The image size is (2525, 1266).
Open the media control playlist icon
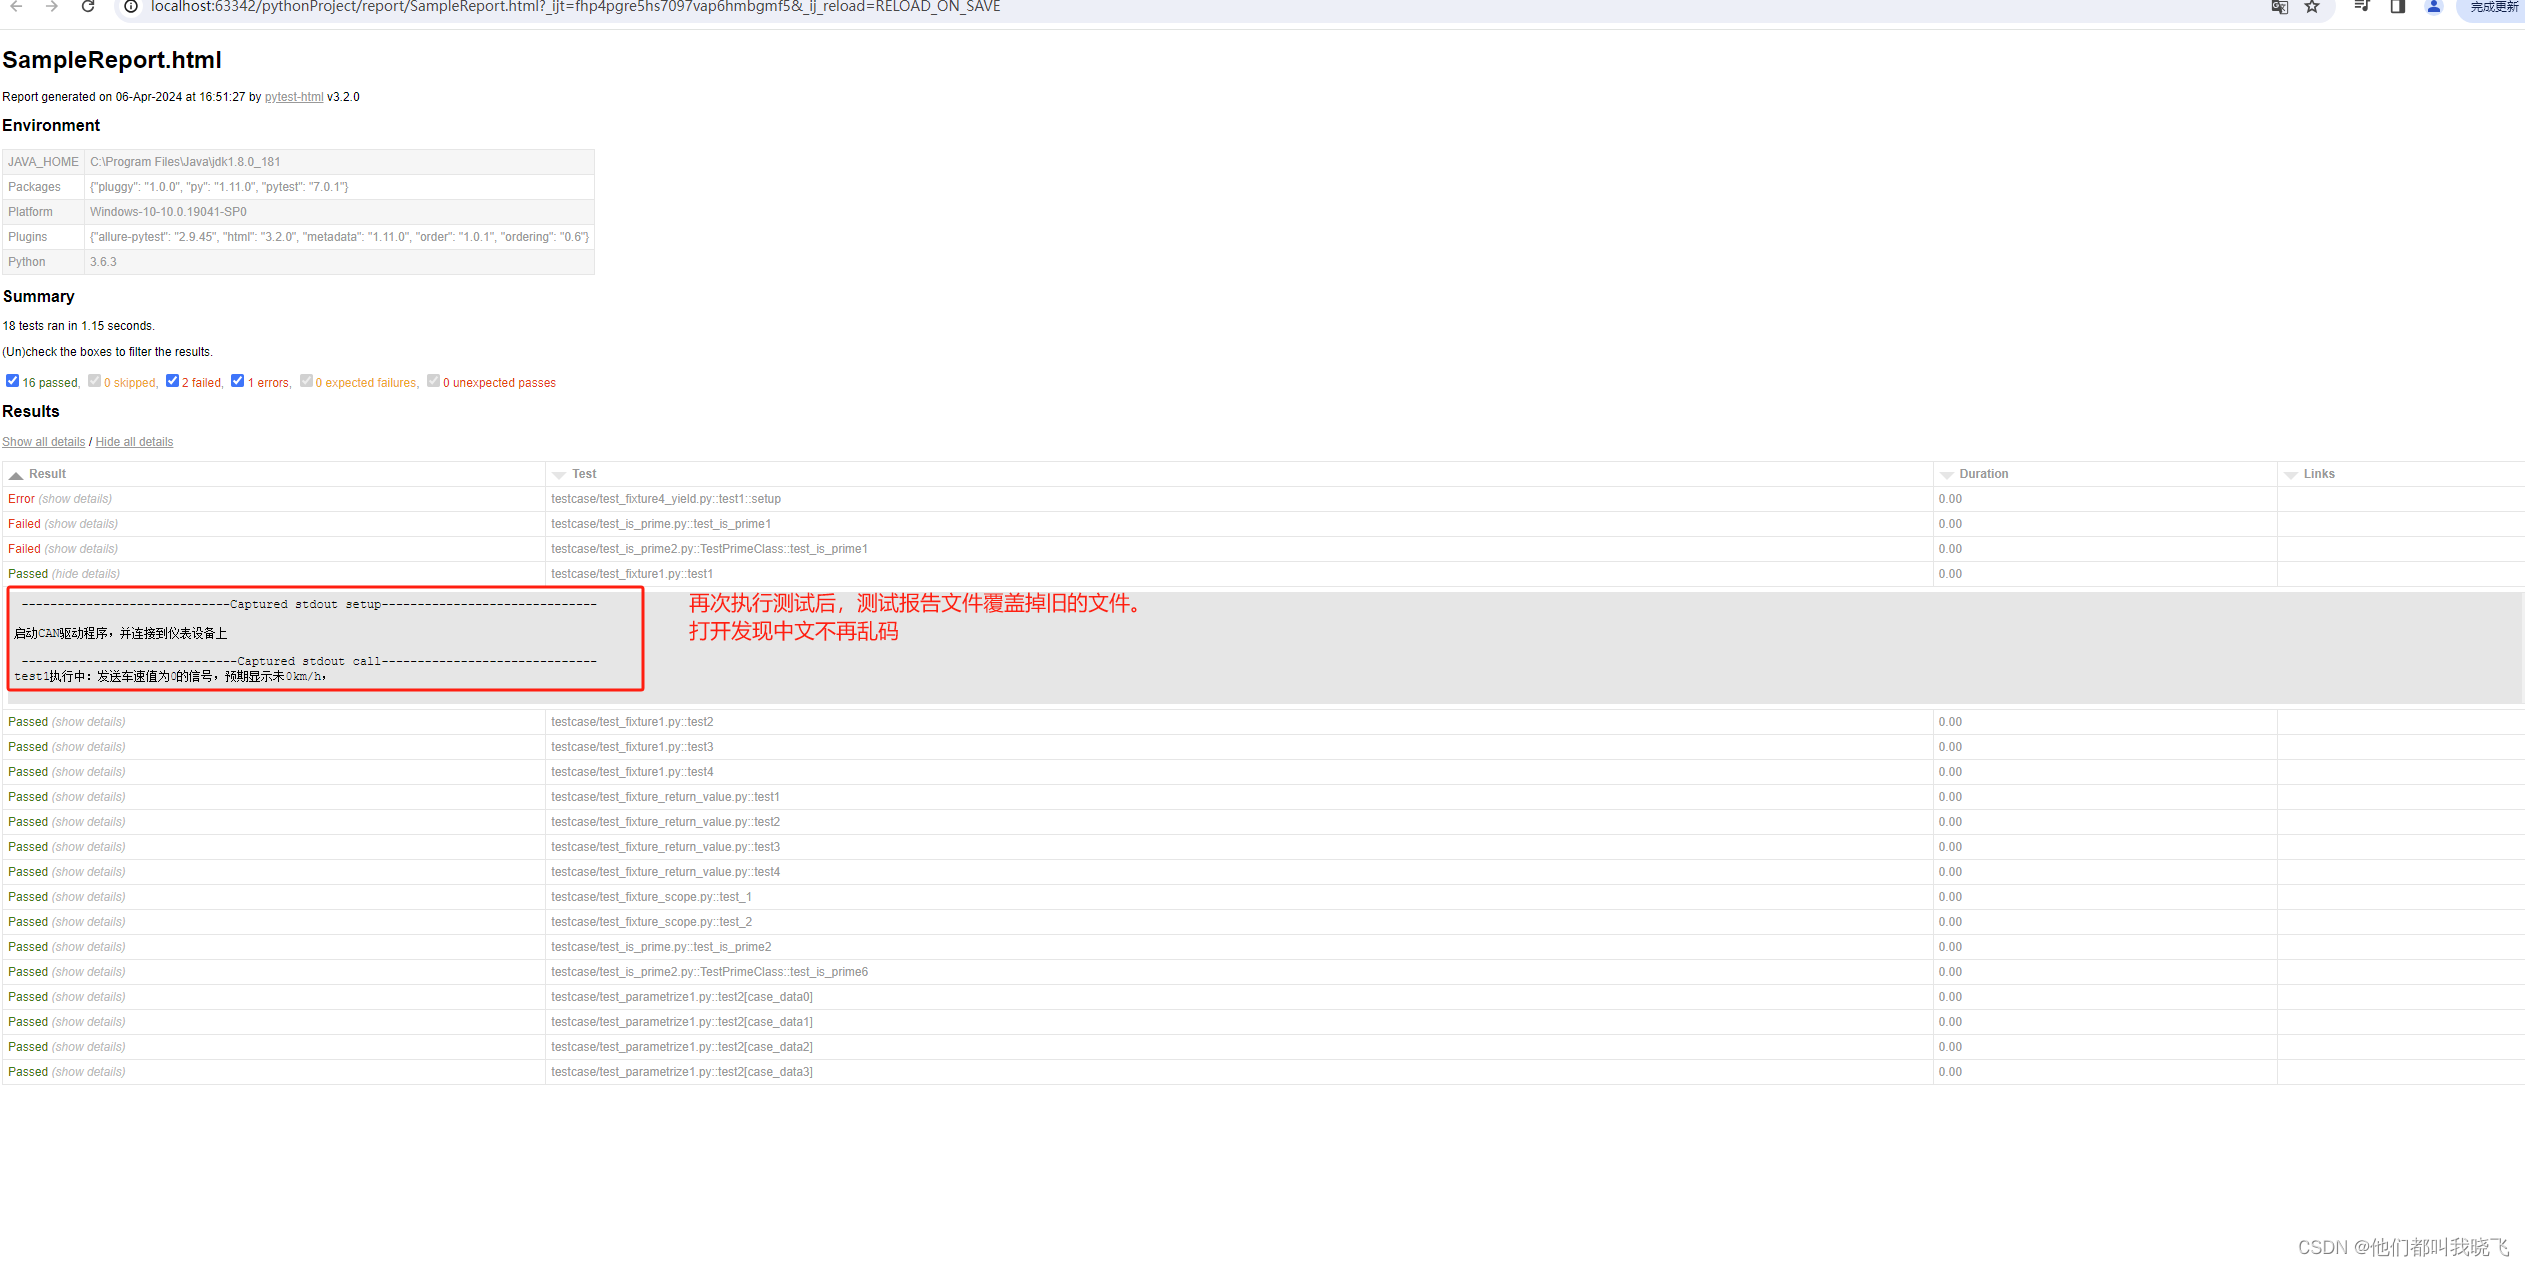click(x=2362, y=7)
